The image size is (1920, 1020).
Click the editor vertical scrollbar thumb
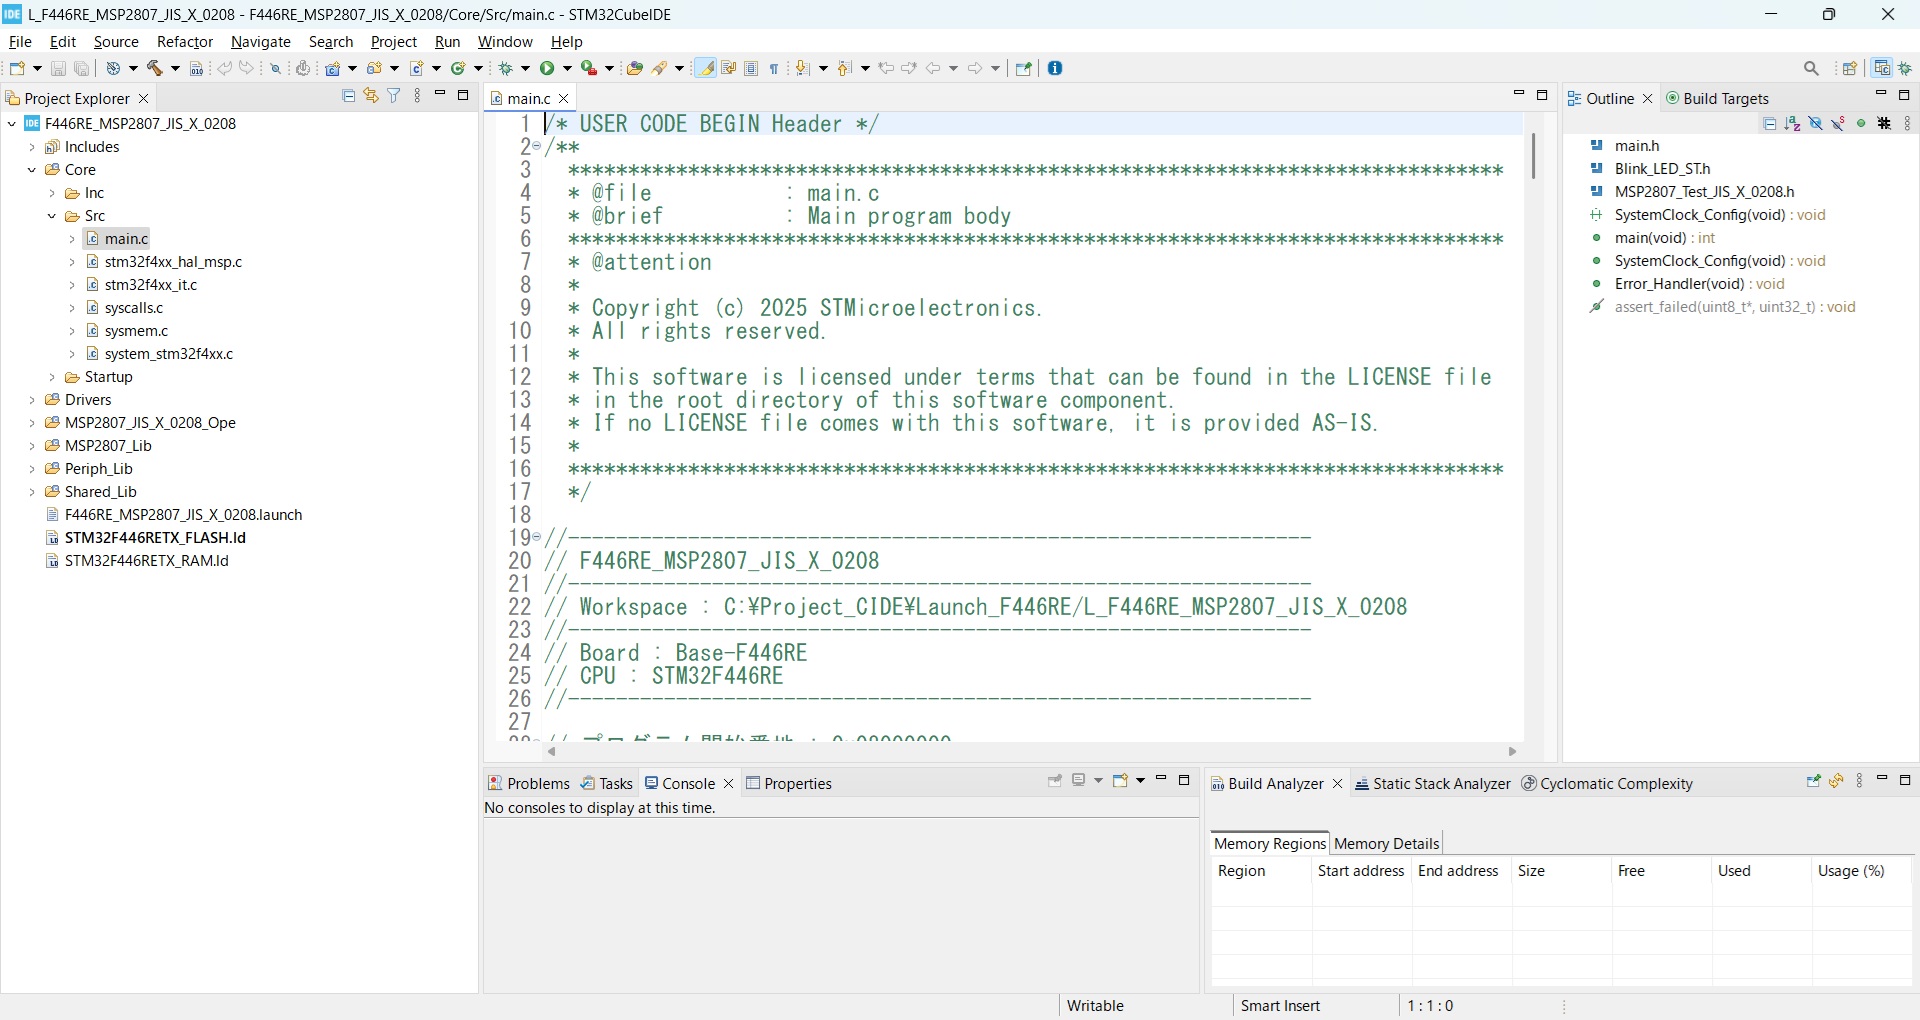tap(1533, 155)
